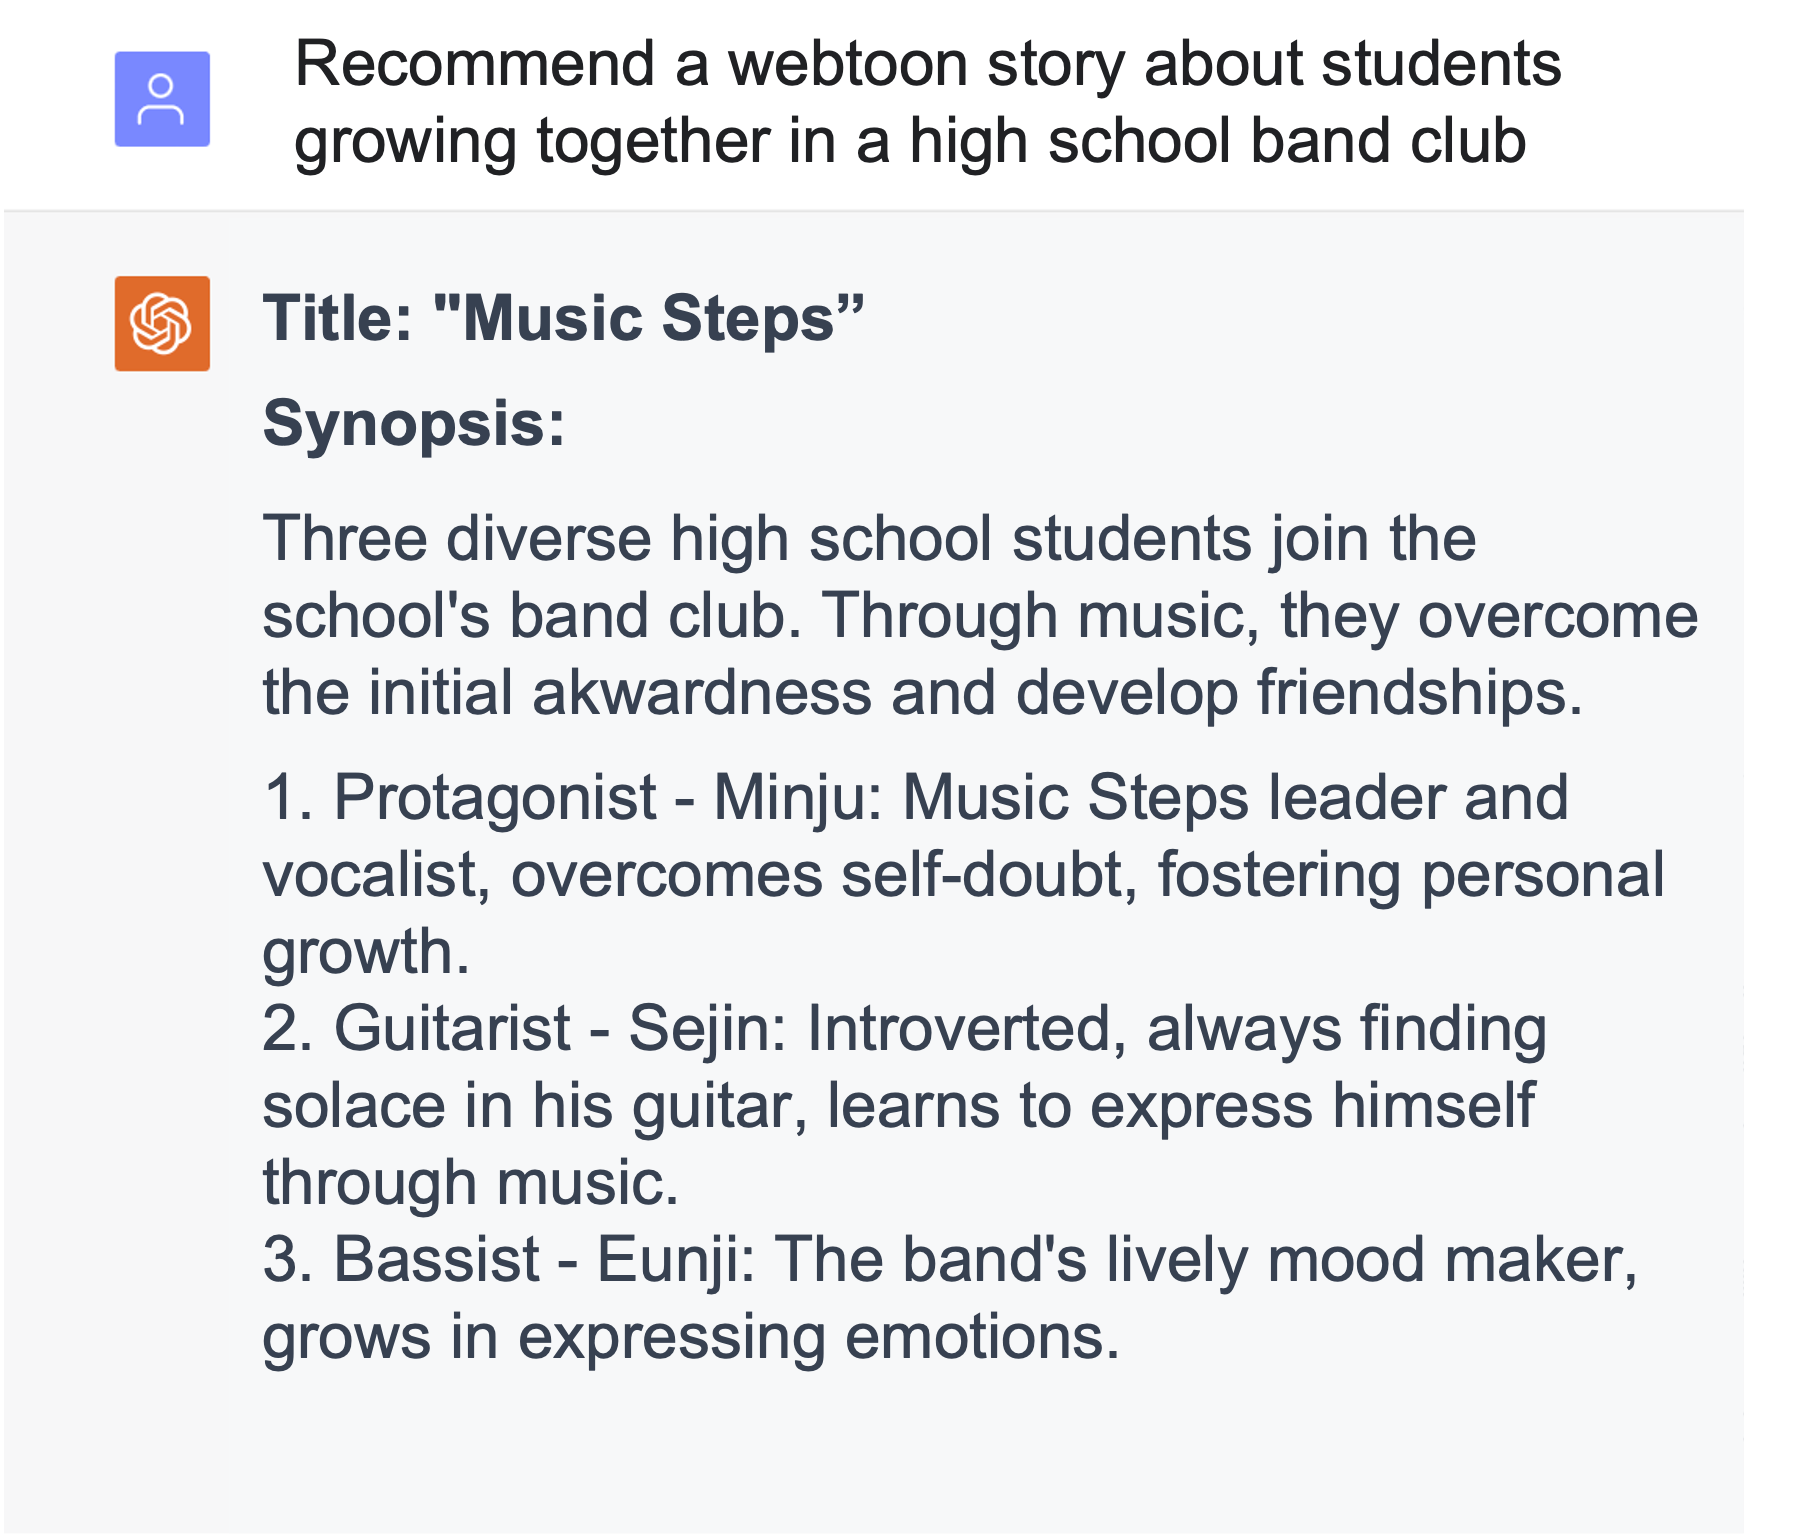Click the name "Sejin" in the list
The width and height of the screenshot is (1810, 1535).
point(700,1029)
